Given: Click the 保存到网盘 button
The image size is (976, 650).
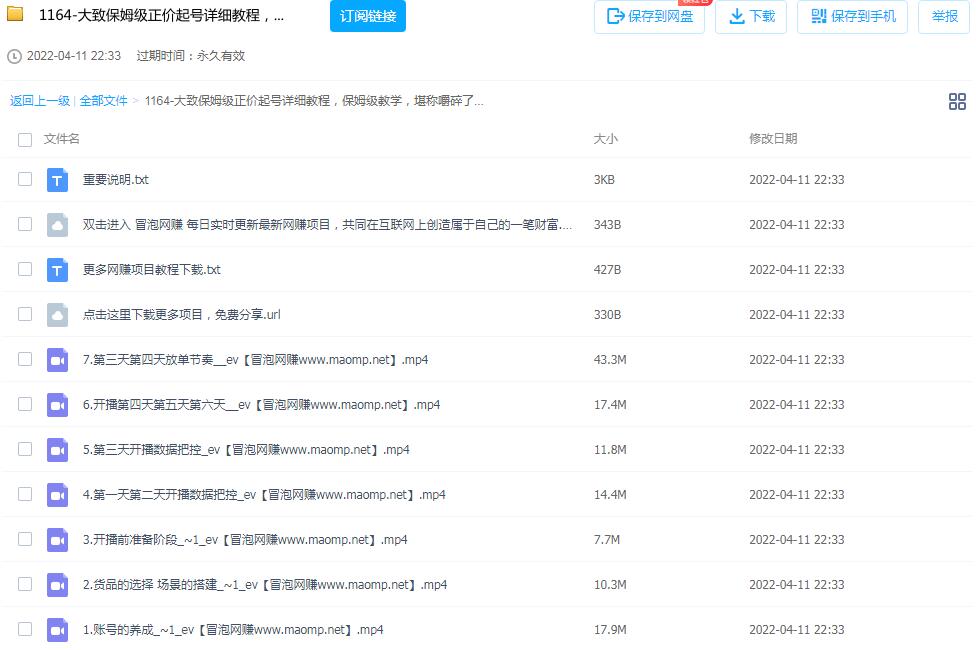Looking at the screenshot, I should [x=649, y=16].
